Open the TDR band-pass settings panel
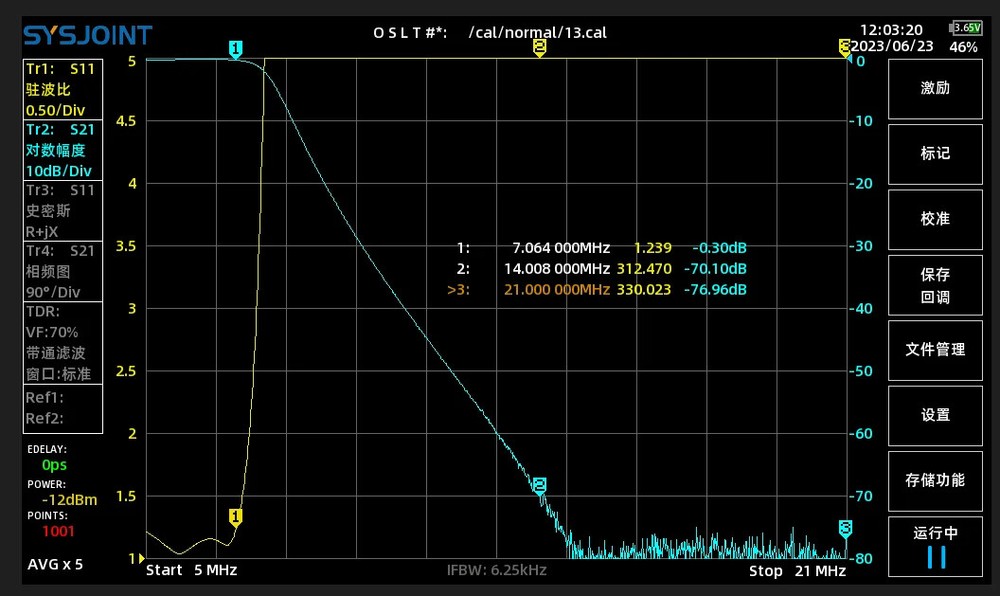The height and width of the screenshot is (596, 1000). click(x=62, y=342)
